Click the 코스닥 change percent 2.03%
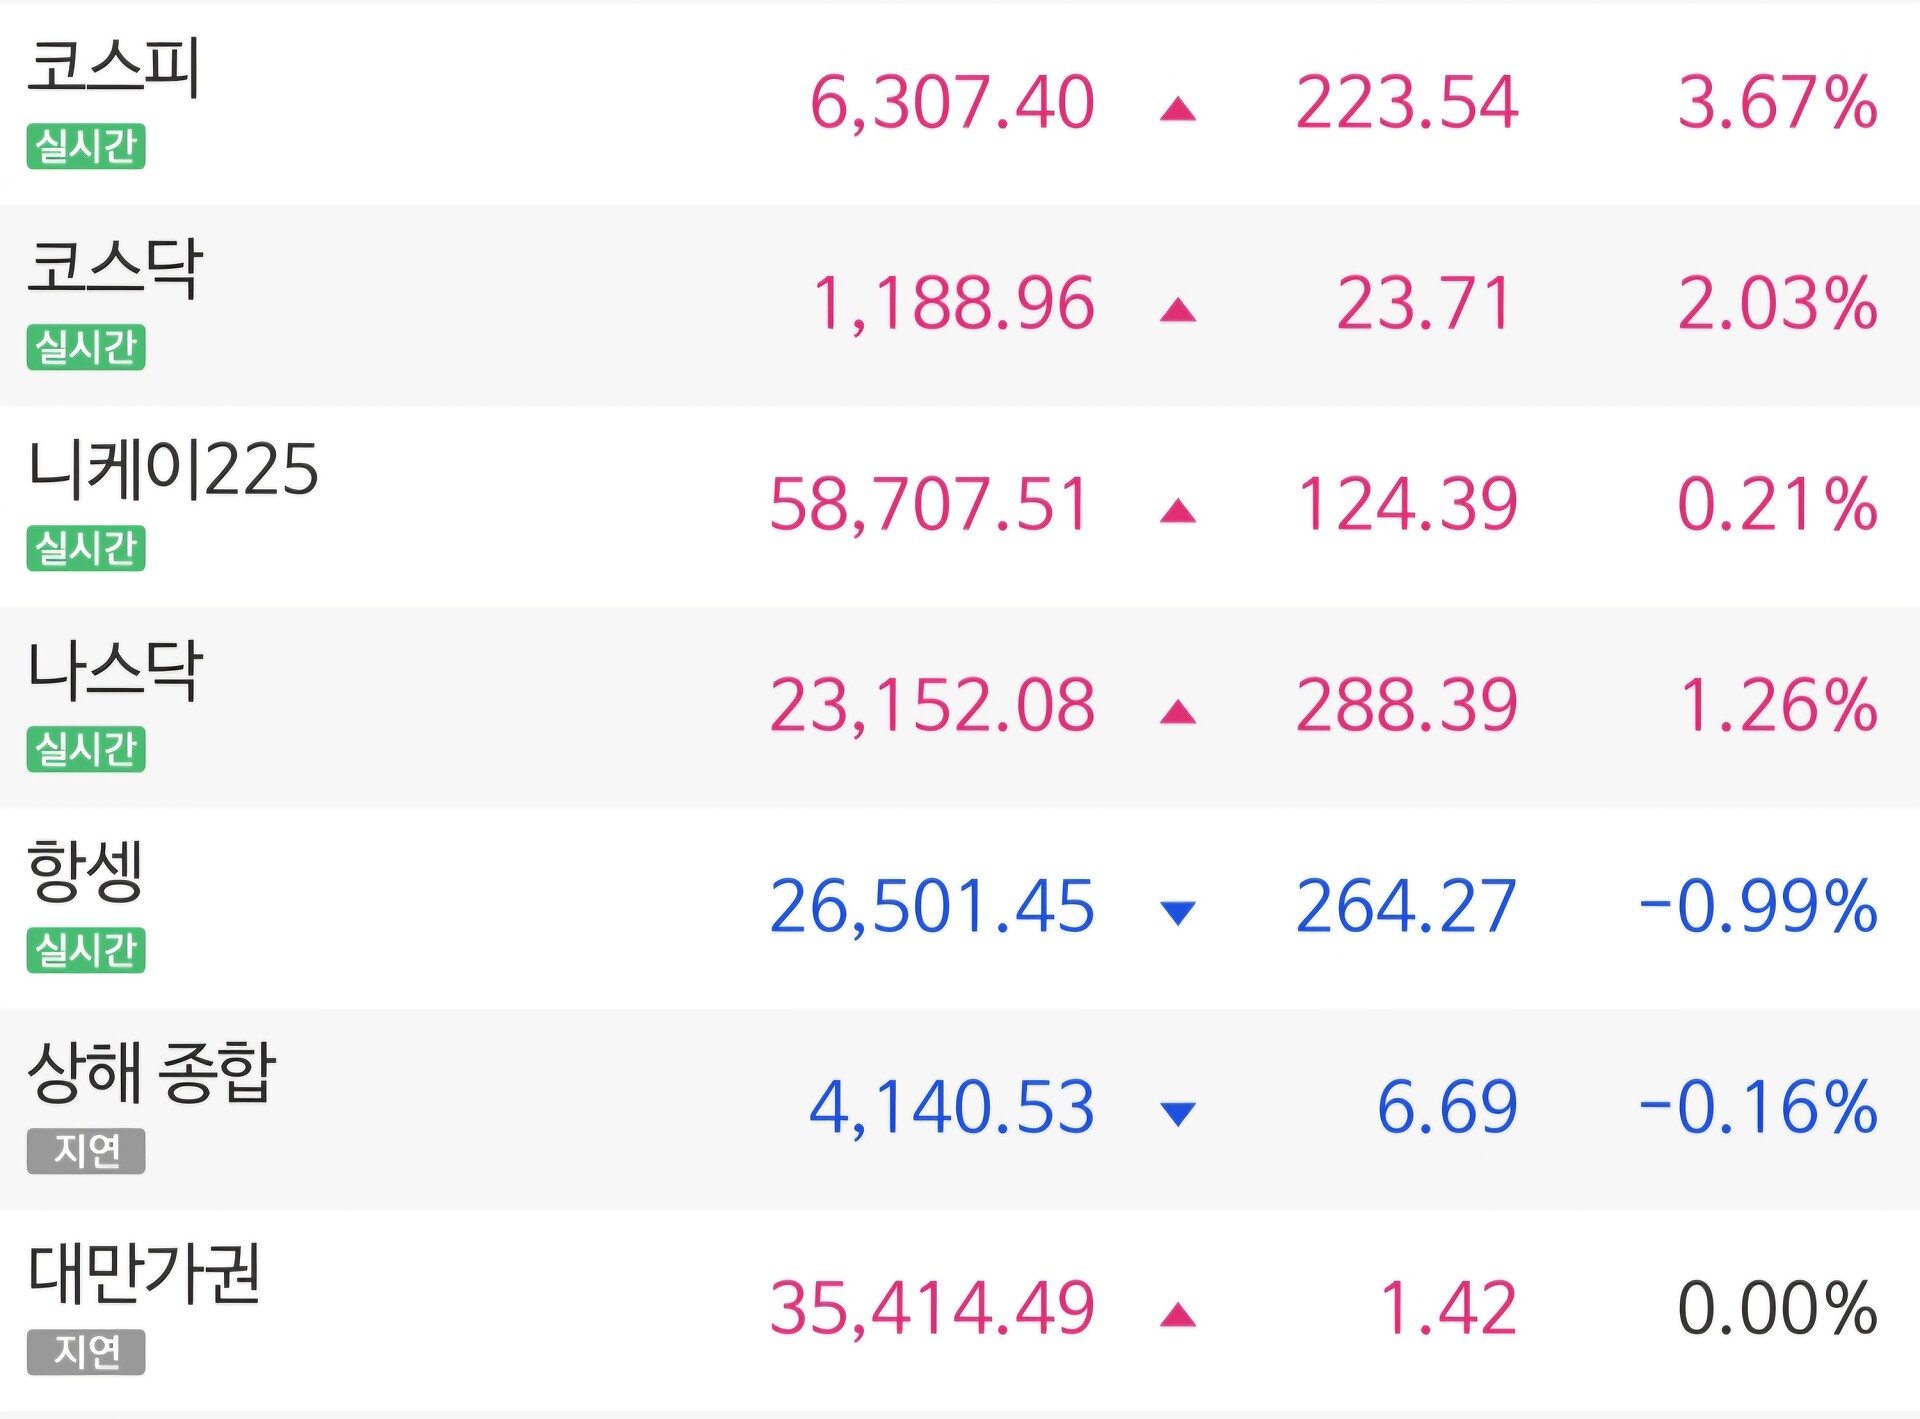The width and height of the screenshot is (1920, 1419). (x=1777, y=304)
